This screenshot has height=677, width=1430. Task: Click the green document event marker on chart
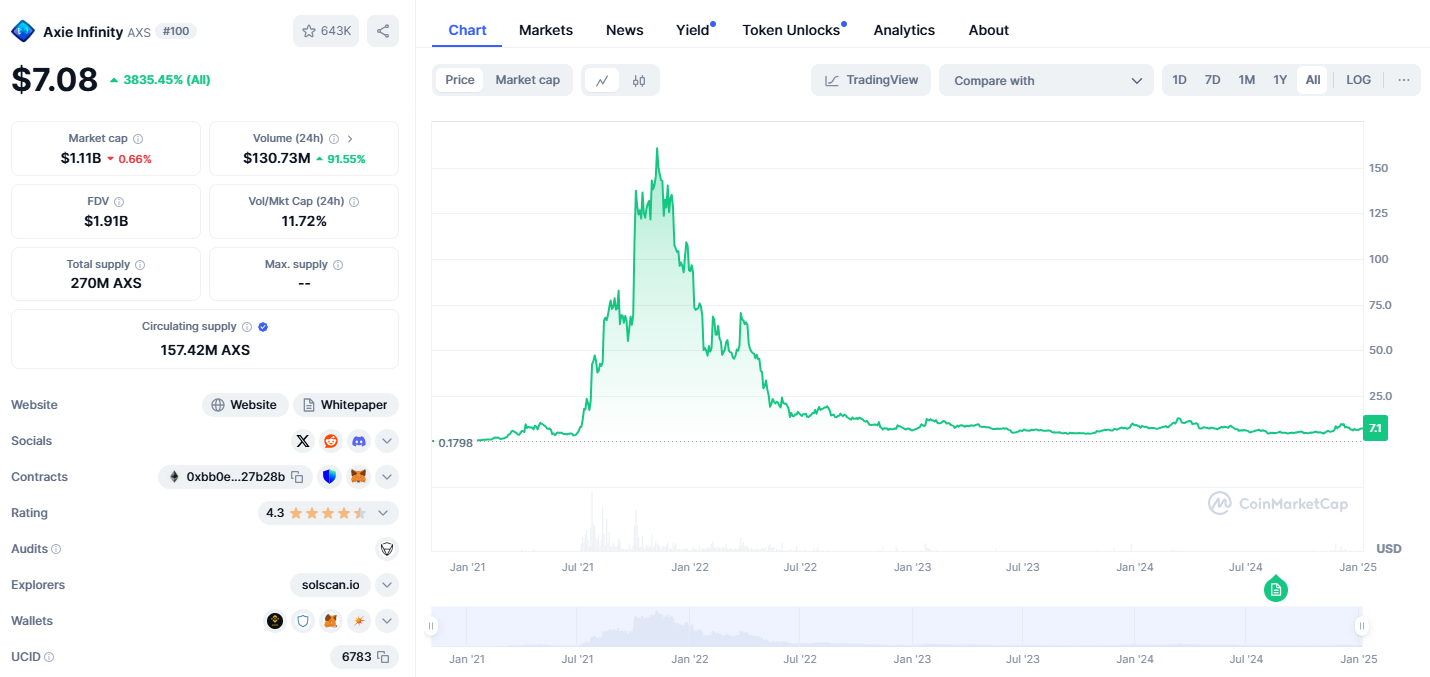click(1276, 590)
